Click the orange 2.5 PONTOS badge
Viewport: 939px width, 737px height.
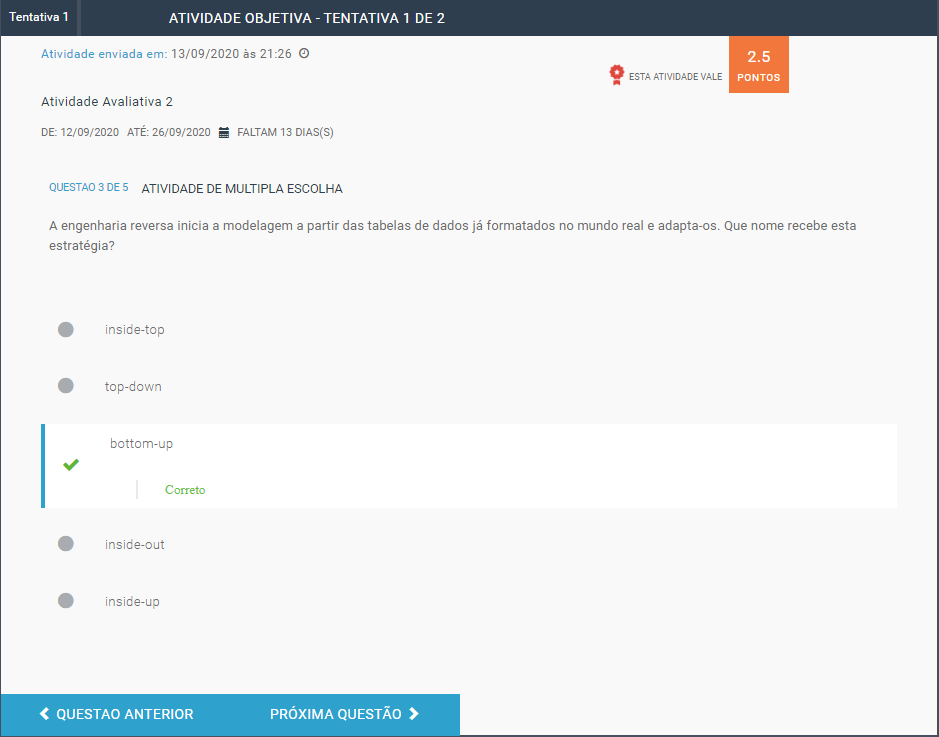coord(759,65)
